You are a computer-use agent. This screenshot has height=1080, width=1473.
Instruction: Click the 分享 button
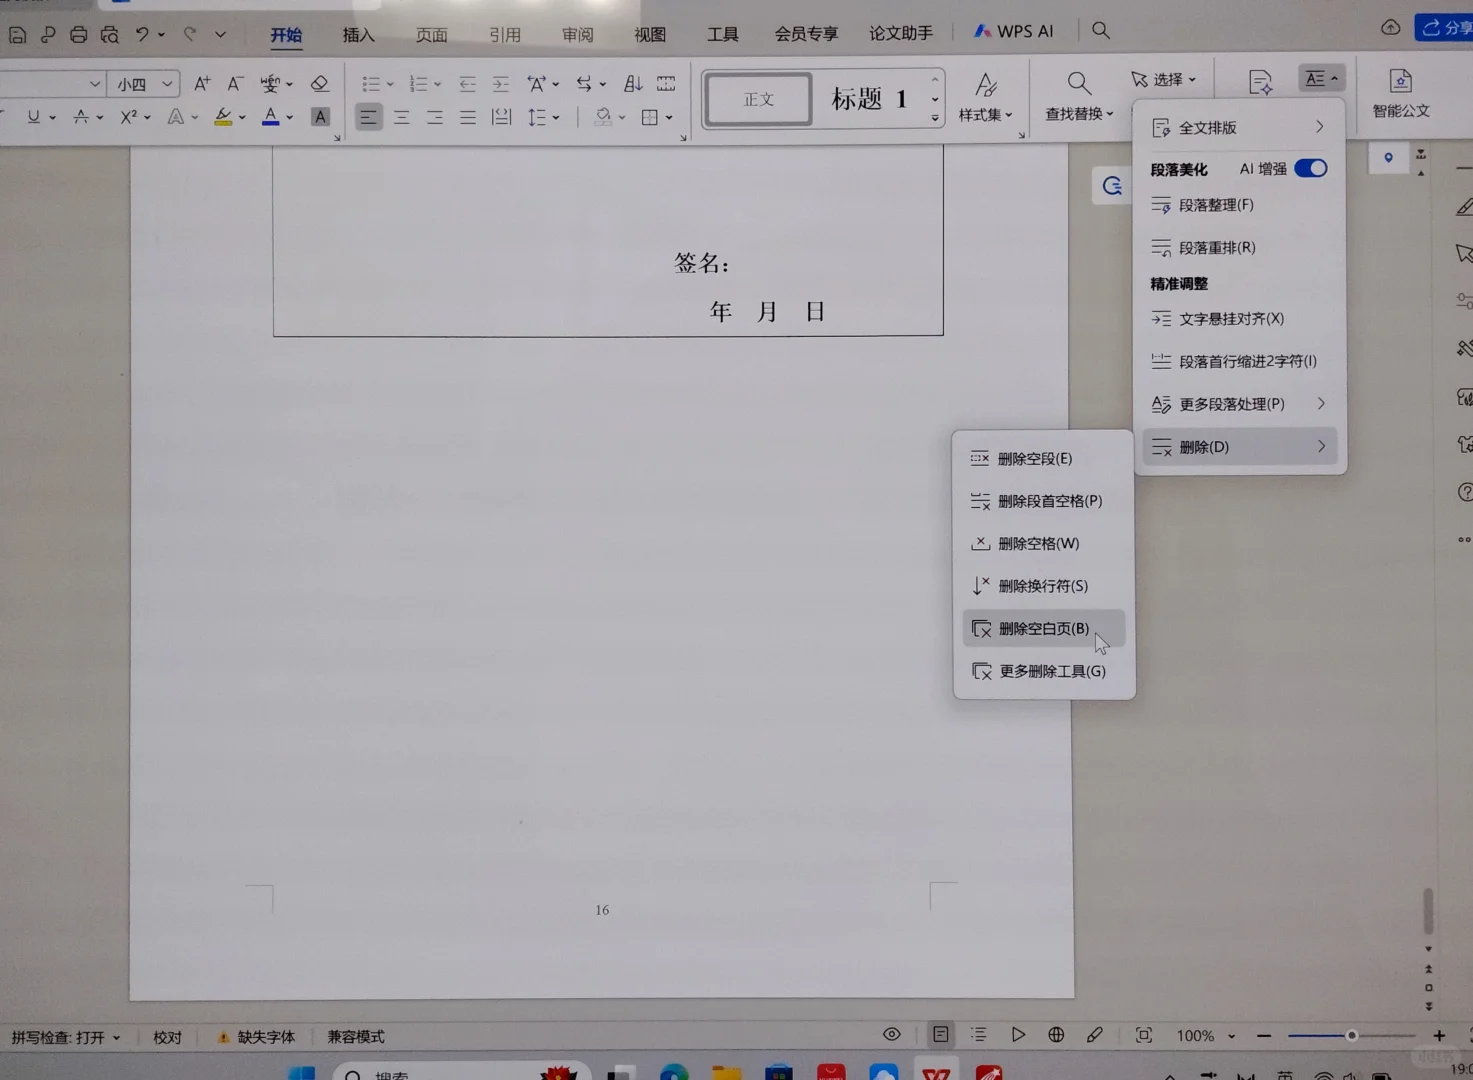pyautogui.click(x=1444, y=27)
